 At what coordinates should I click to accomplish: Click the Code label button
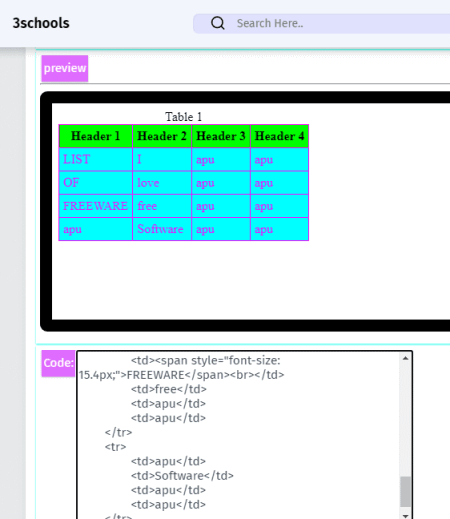pos(58,363)
